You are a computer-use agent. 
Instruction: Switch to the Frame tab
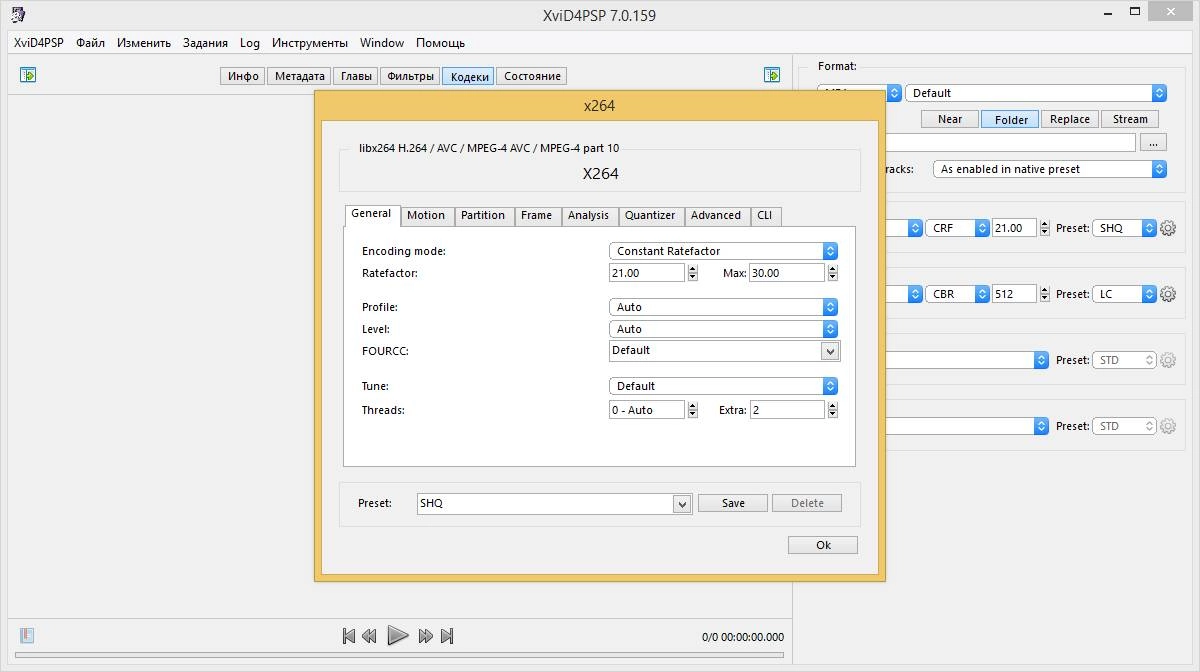[536, 216]
